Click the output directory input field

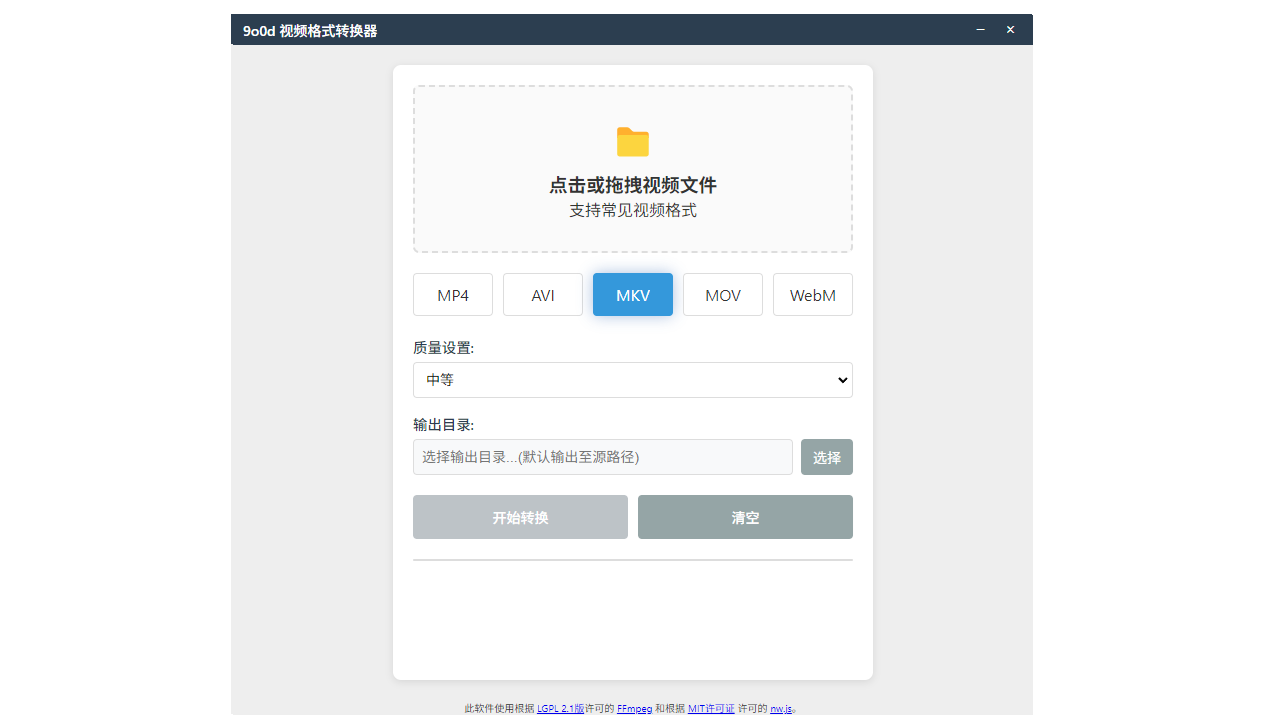point(603,456)
